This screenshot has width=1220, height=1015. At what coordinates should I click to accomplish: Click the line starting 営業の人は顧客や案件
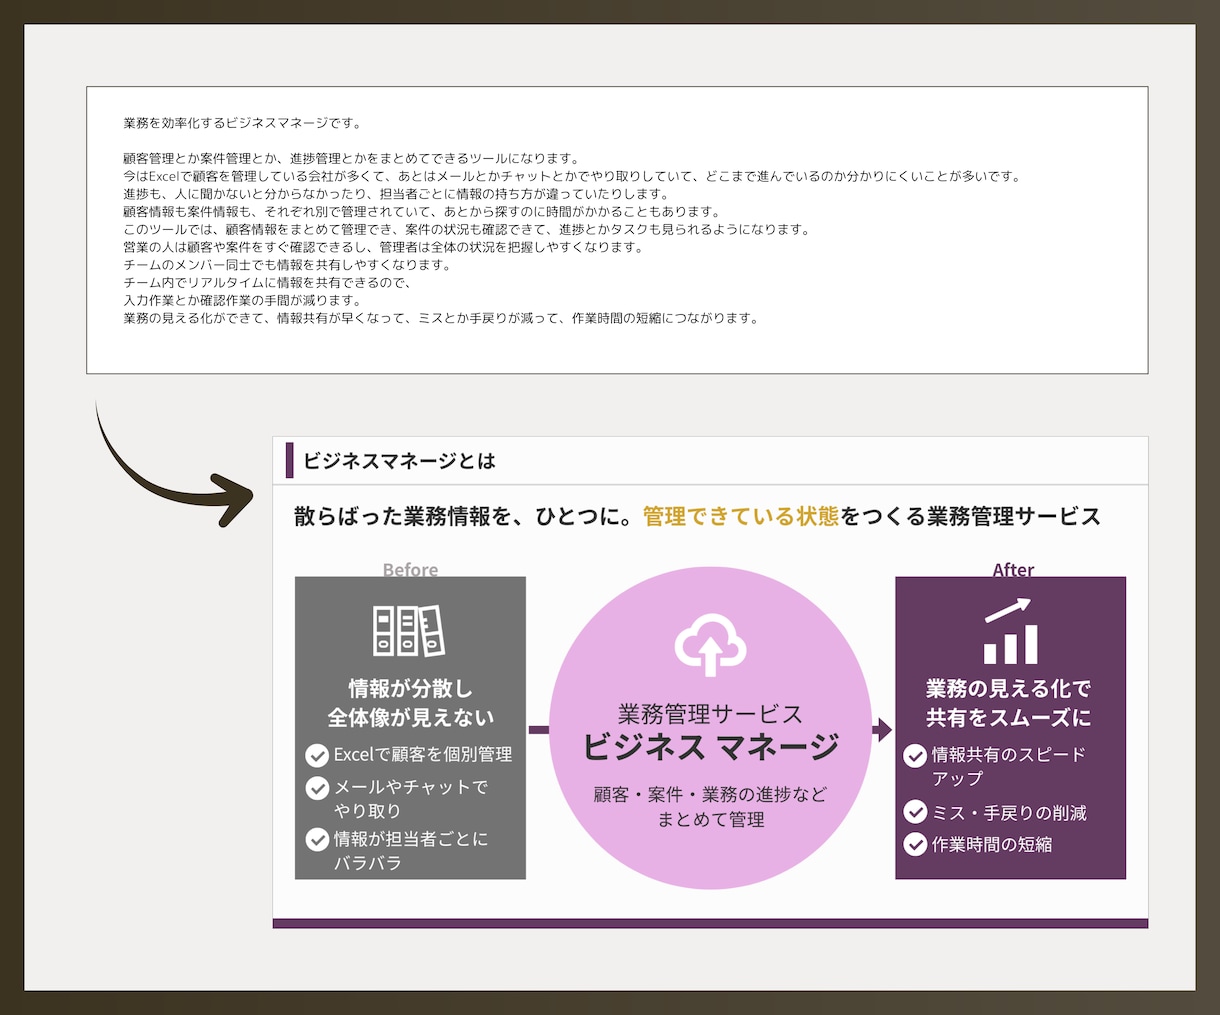384,247
